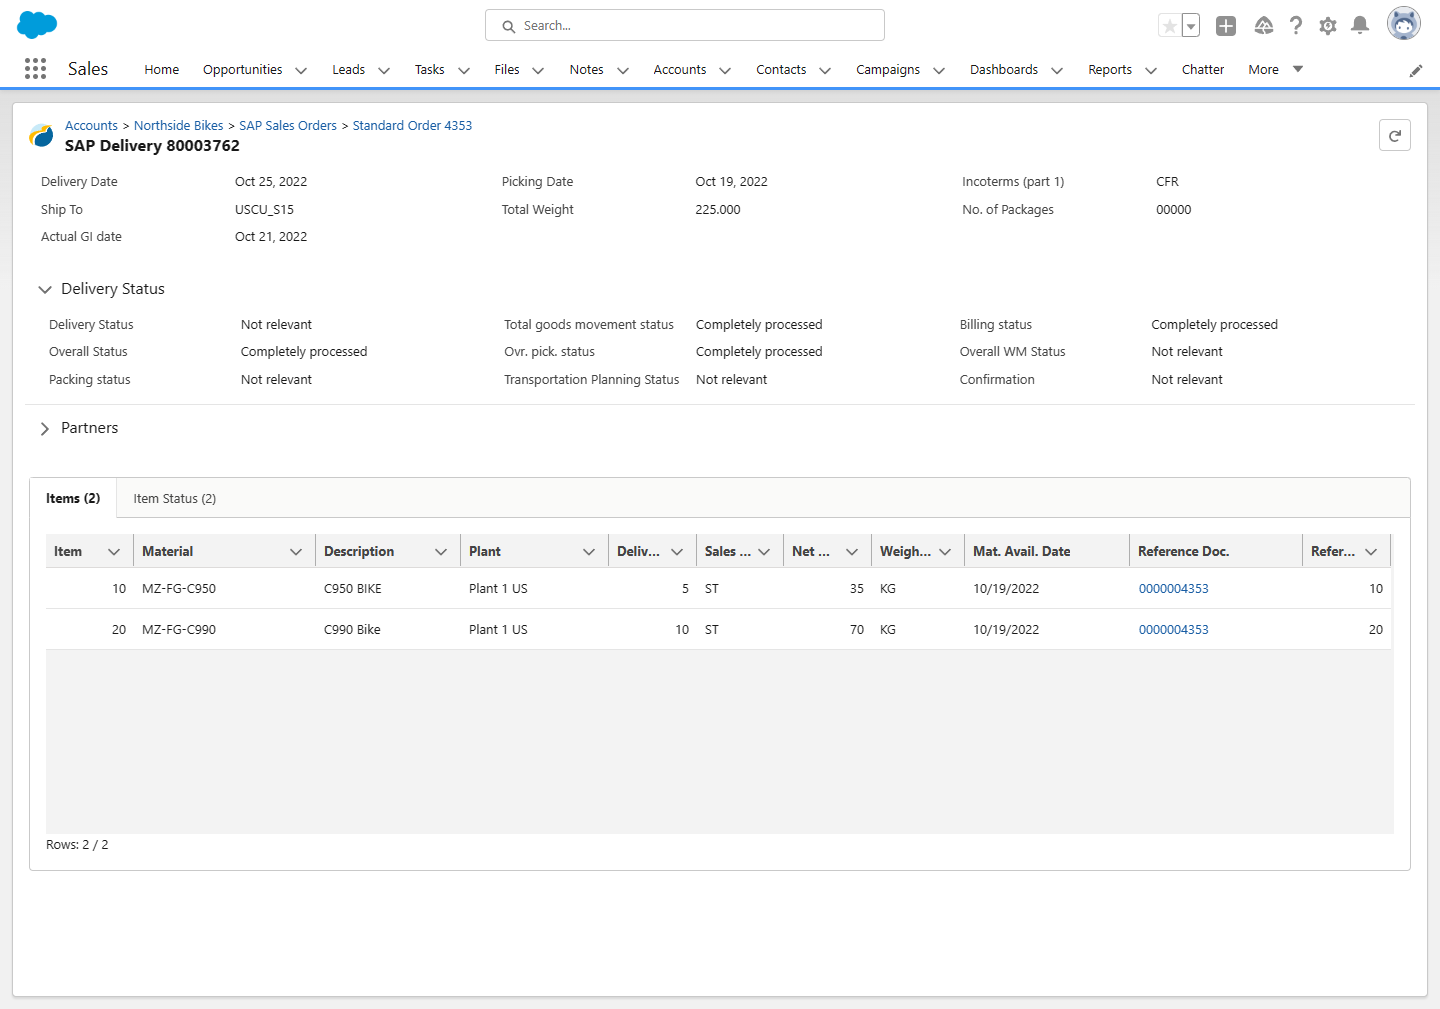Screen dimensions: 1440x1009
Task: Expand the Partners section
Action: 45,428
